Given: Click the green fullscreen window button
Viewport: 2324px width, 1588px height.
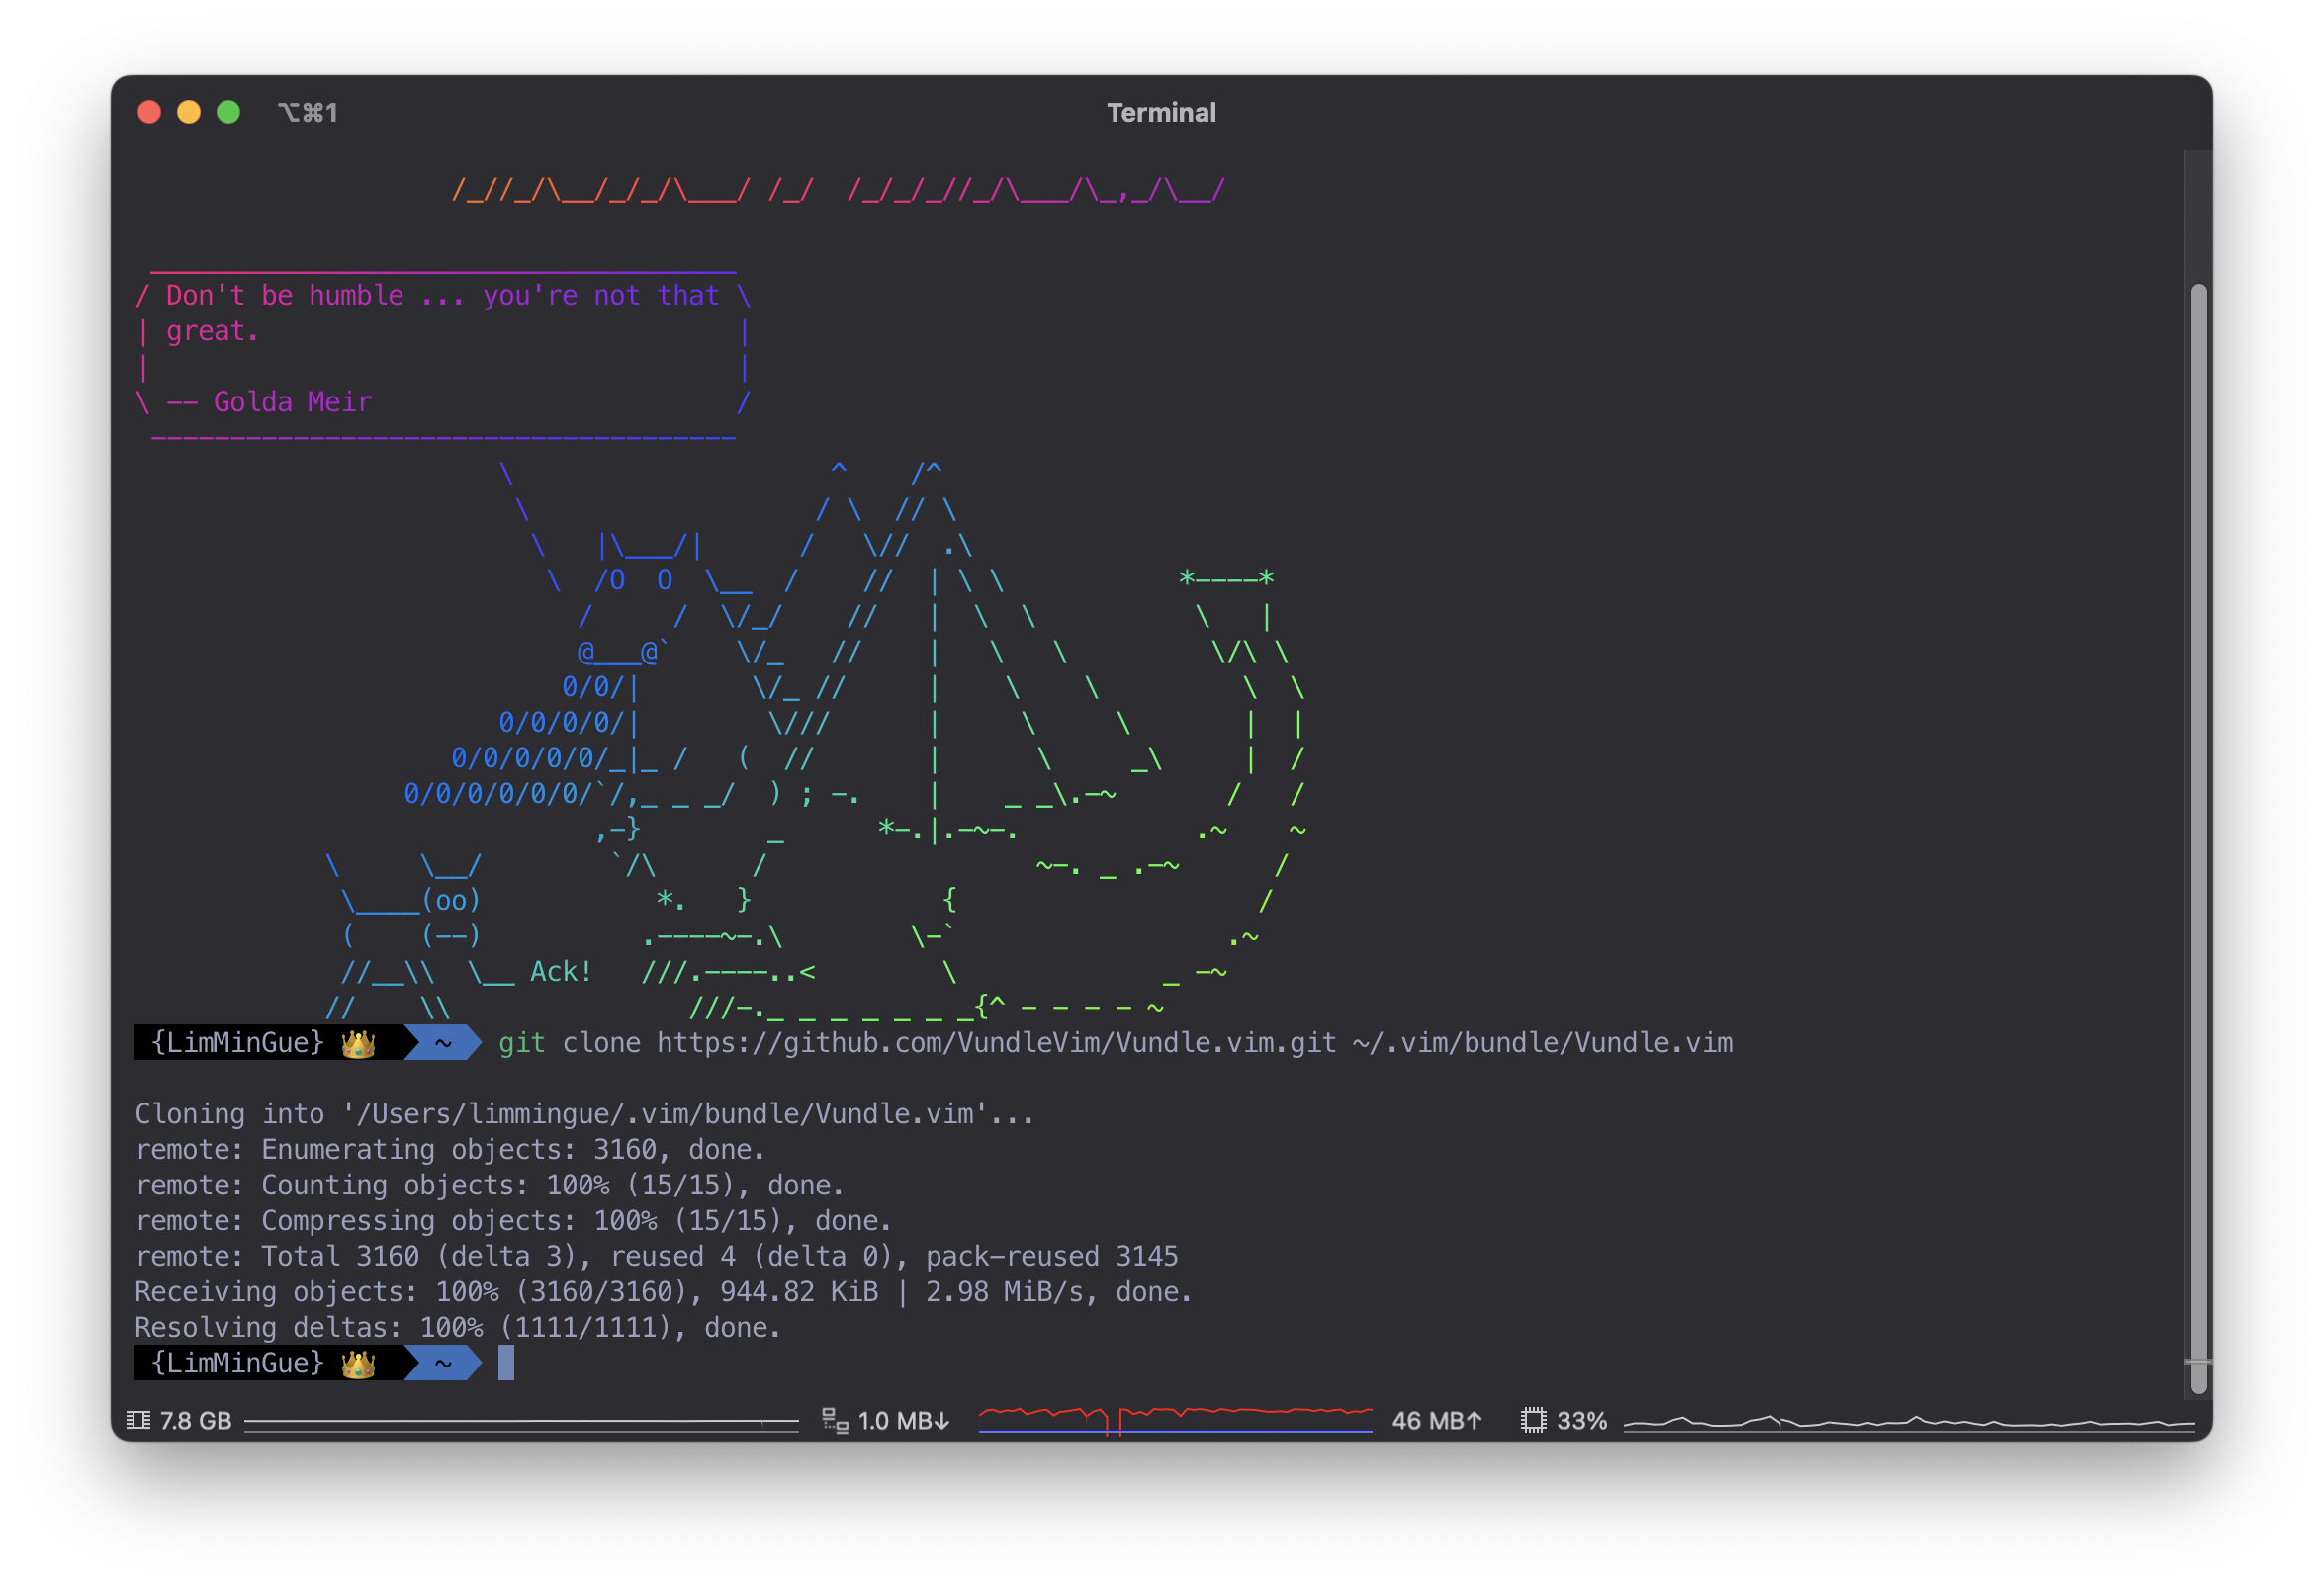Looking at the screenshot, I should click(x=228, y=112).
